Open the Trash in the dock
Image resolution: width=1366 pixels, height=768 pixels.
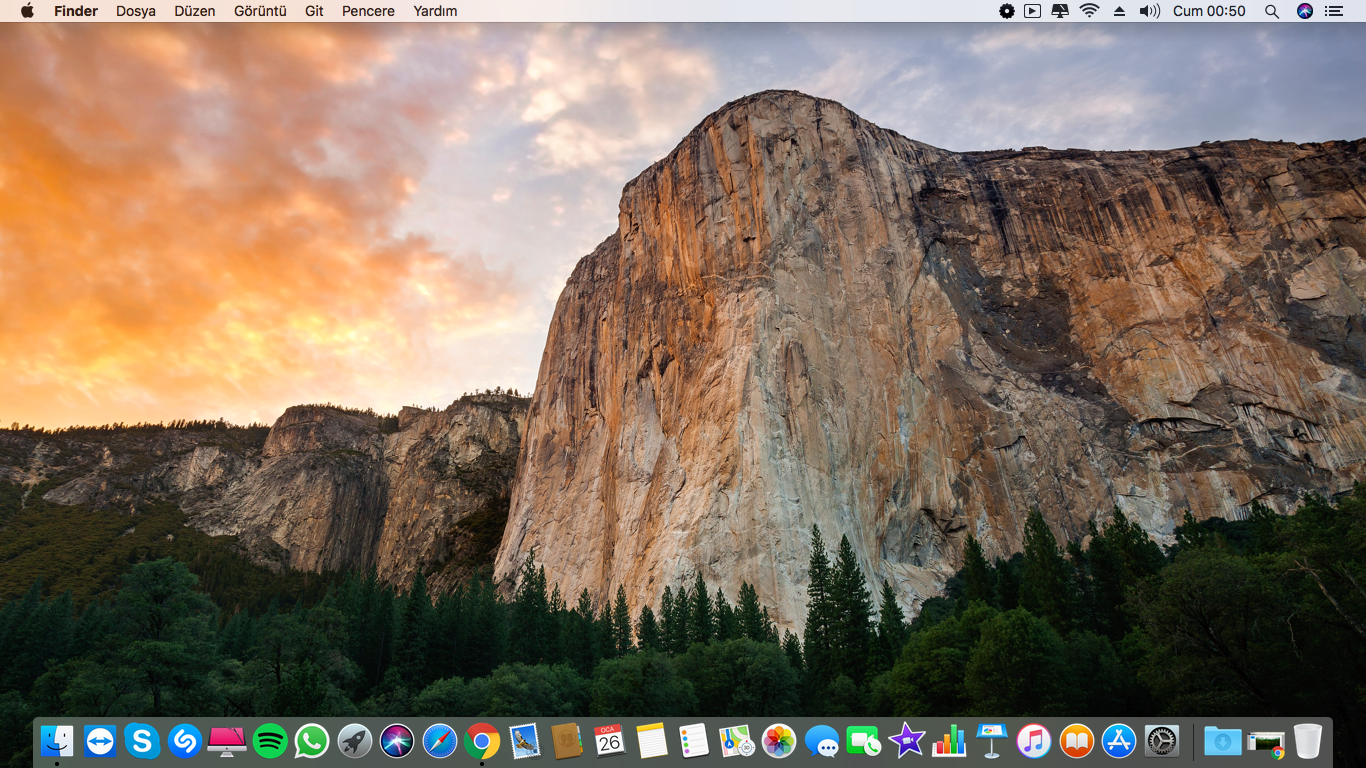tap(1308, 741)
